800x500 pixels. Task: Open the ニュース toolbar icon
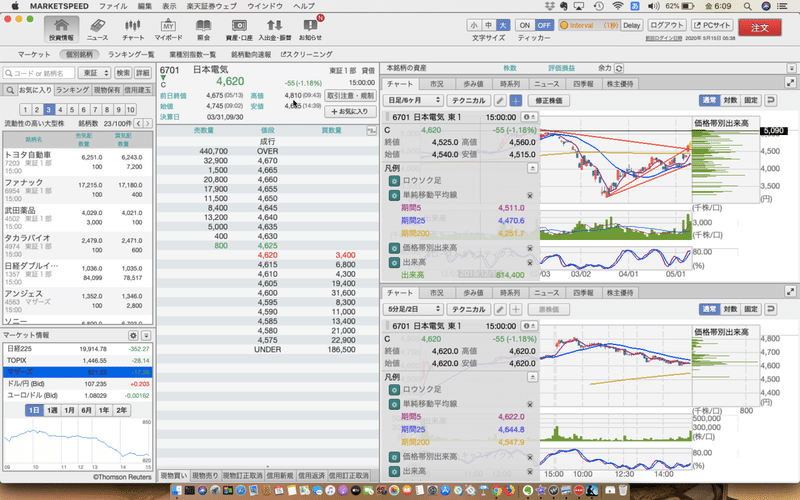[97, 29]
